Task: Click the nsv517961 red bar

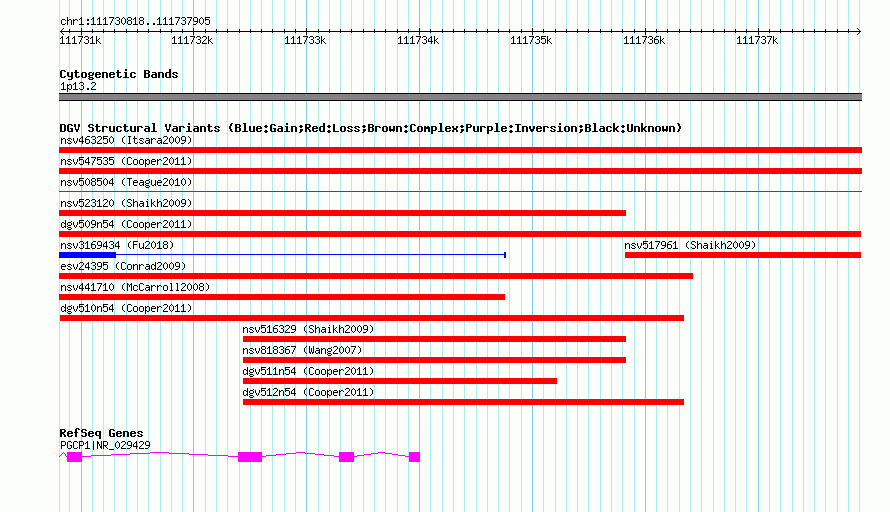Action: coord(743,255)
